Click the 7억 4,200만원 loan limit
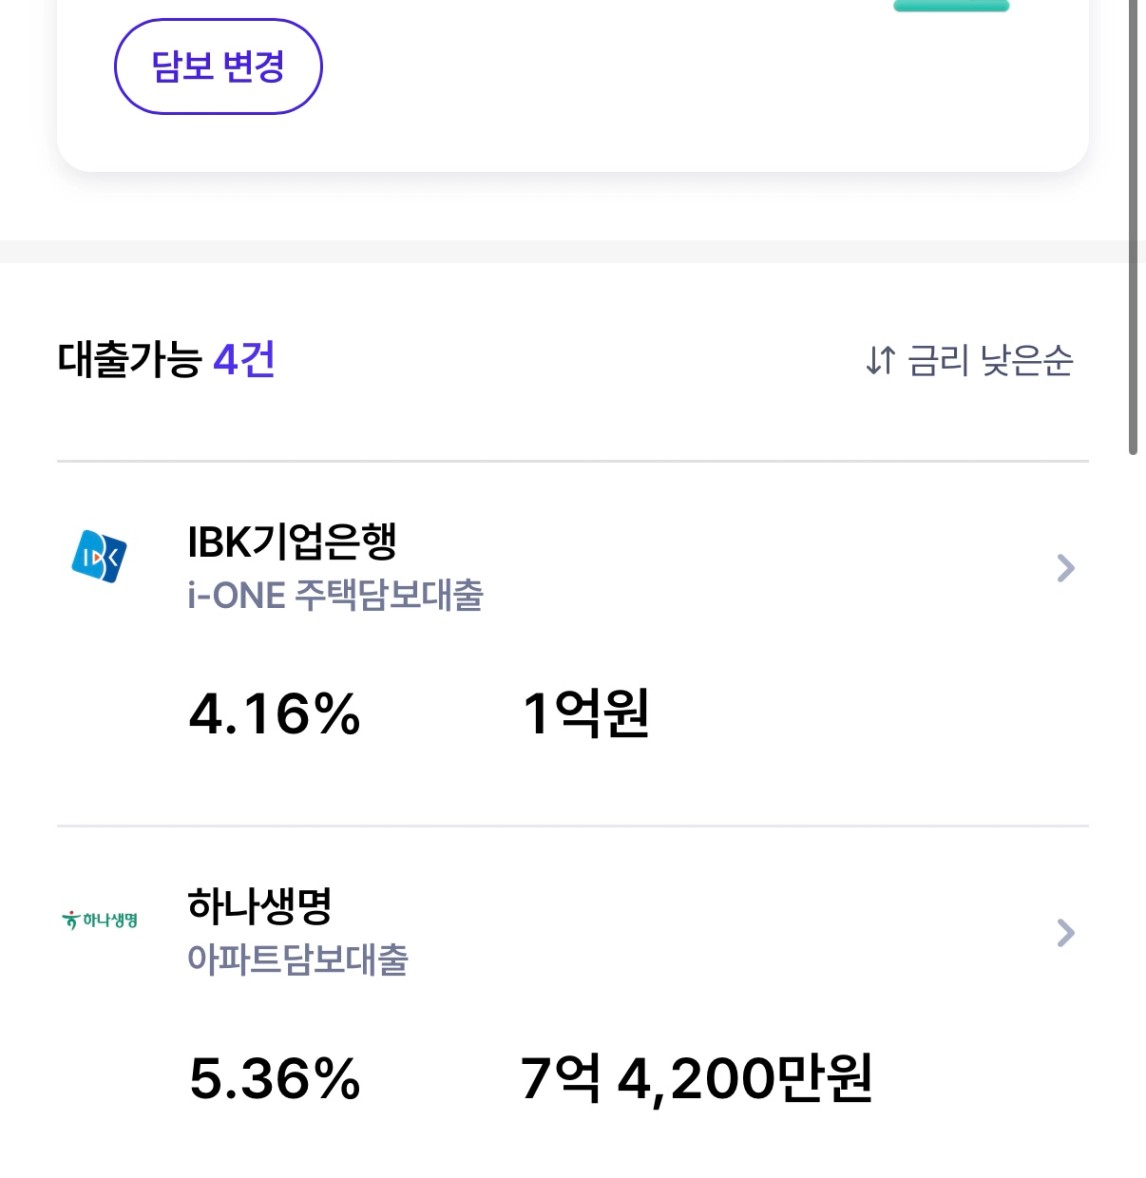Viewport: 1146px width, 1178px height. [x=696, y=1078]
